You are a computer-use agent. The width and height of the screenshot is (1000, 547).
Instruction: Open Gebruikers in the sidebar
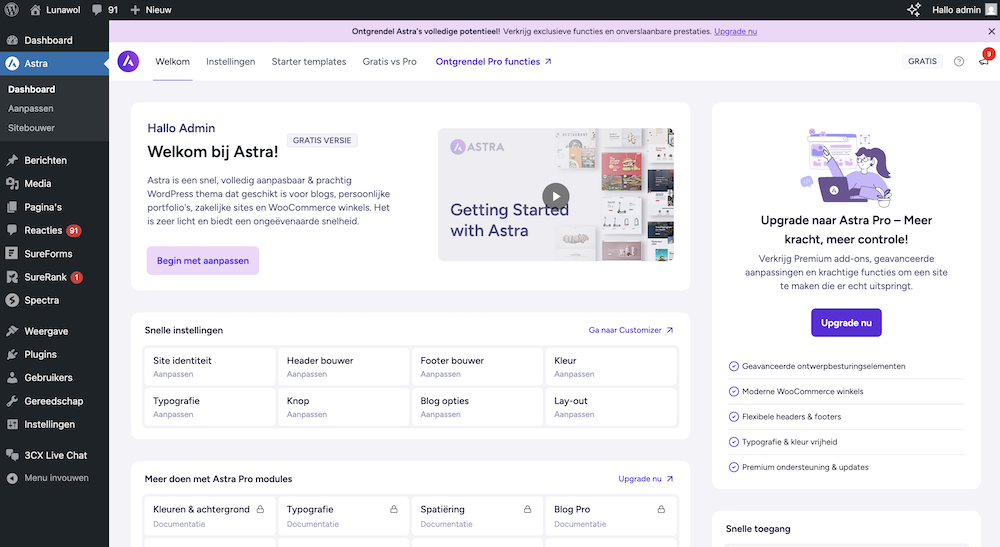54,377
